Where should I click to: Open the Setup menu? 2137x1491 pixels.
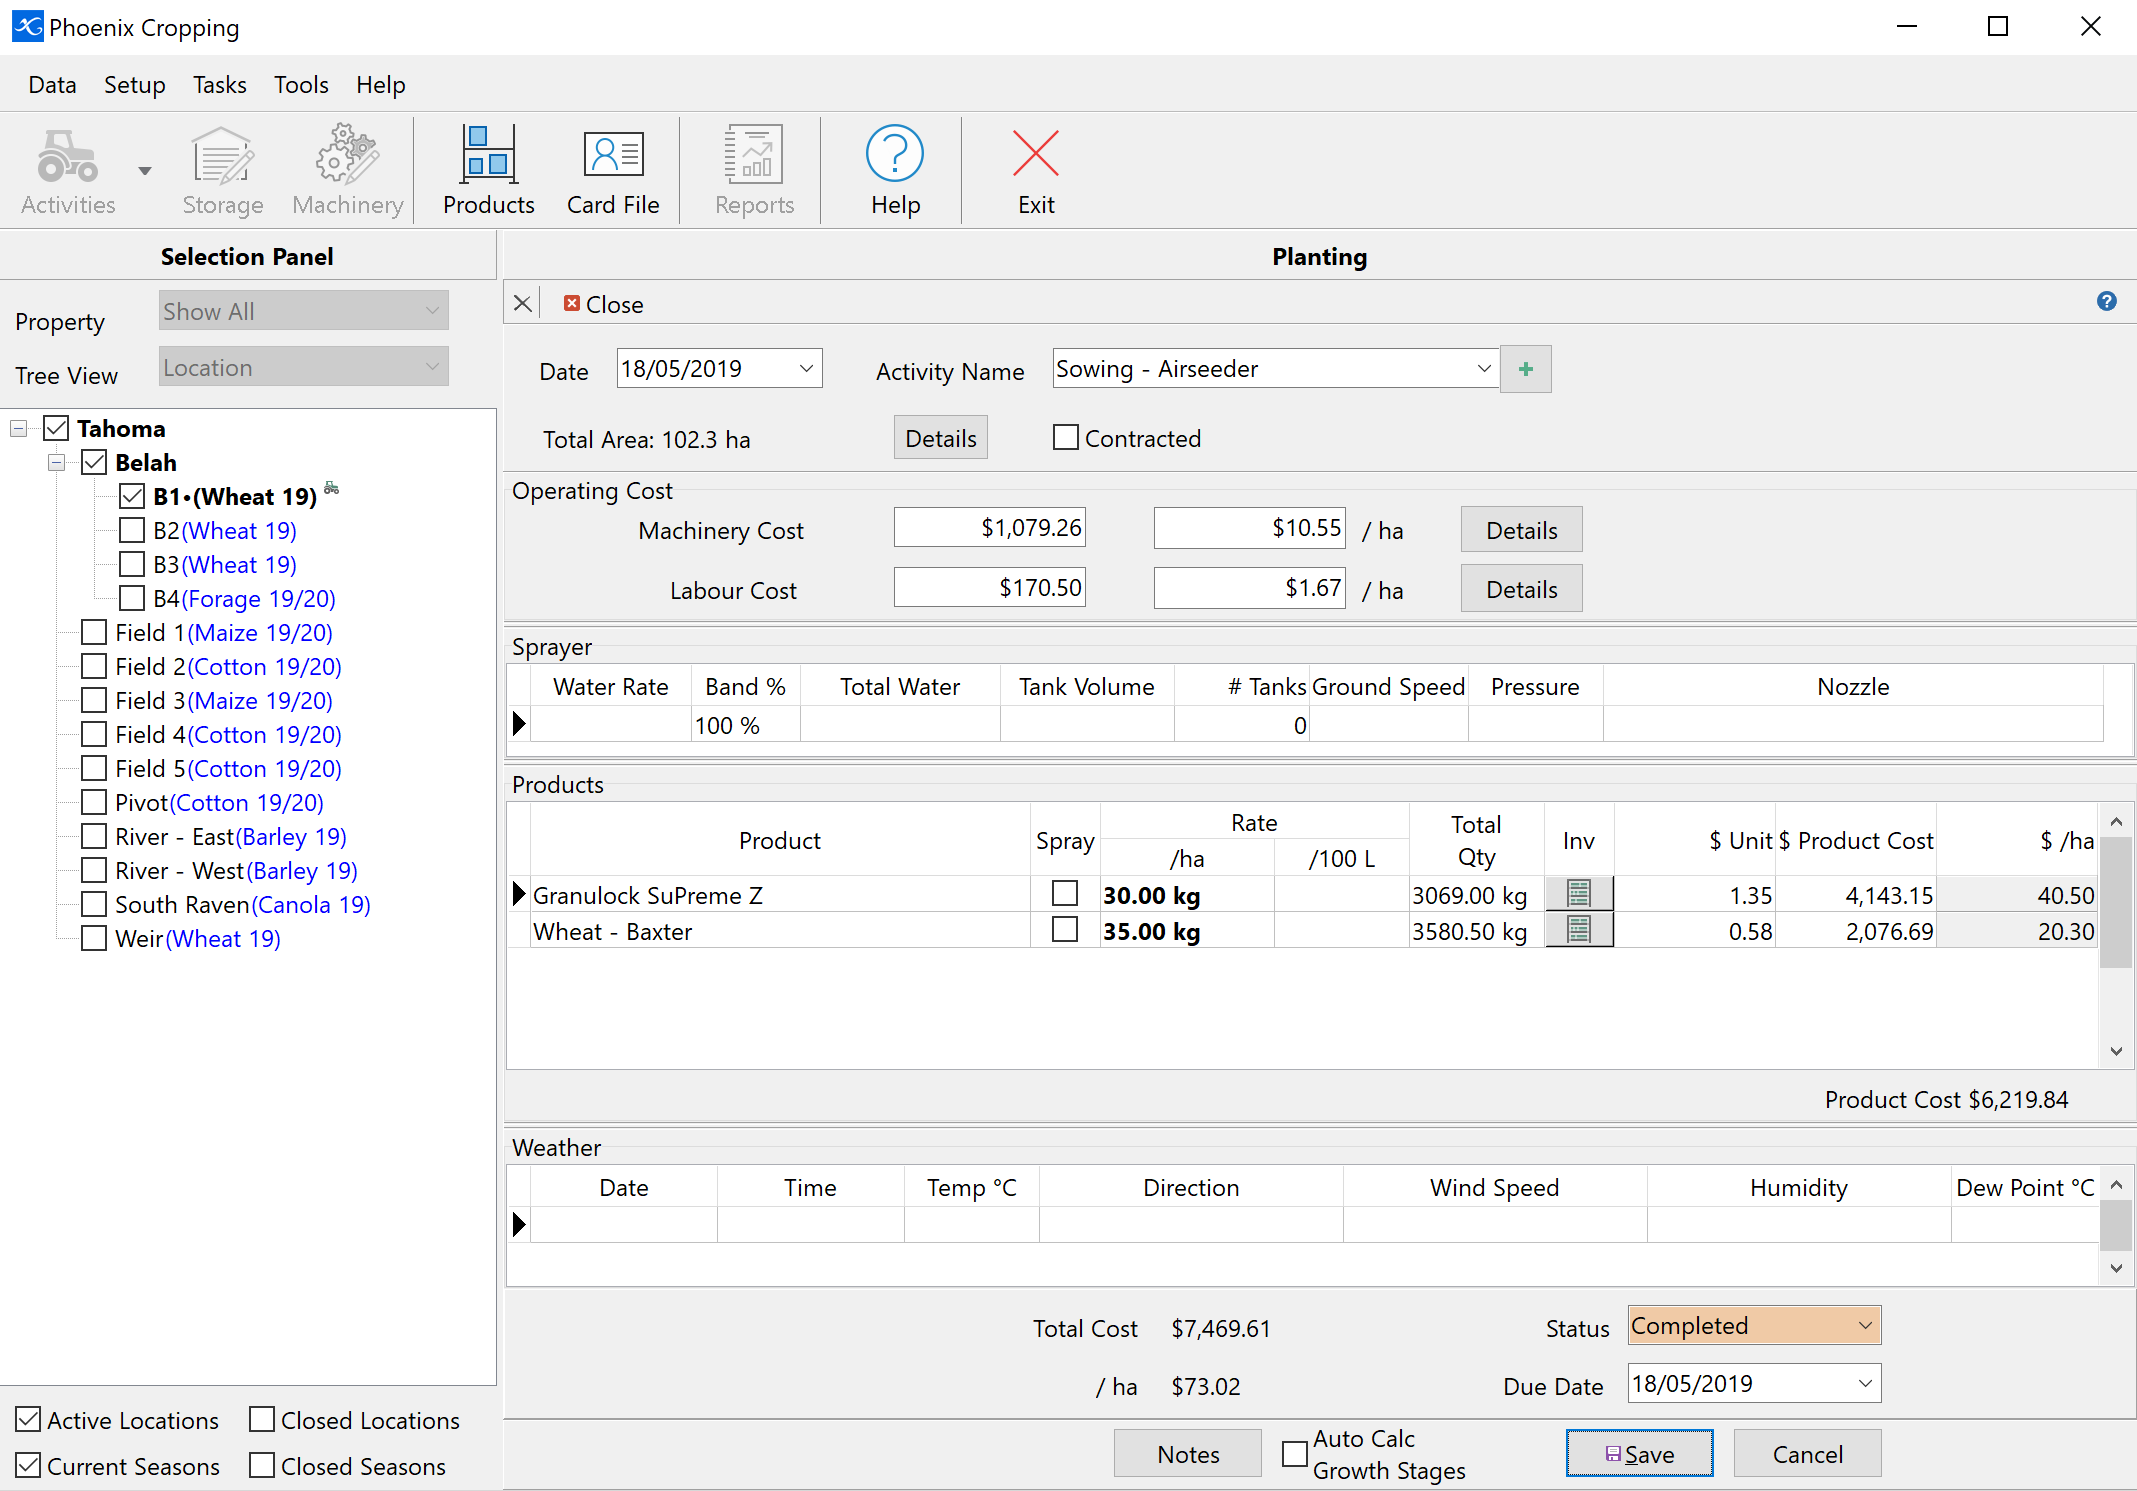point(135,85)
